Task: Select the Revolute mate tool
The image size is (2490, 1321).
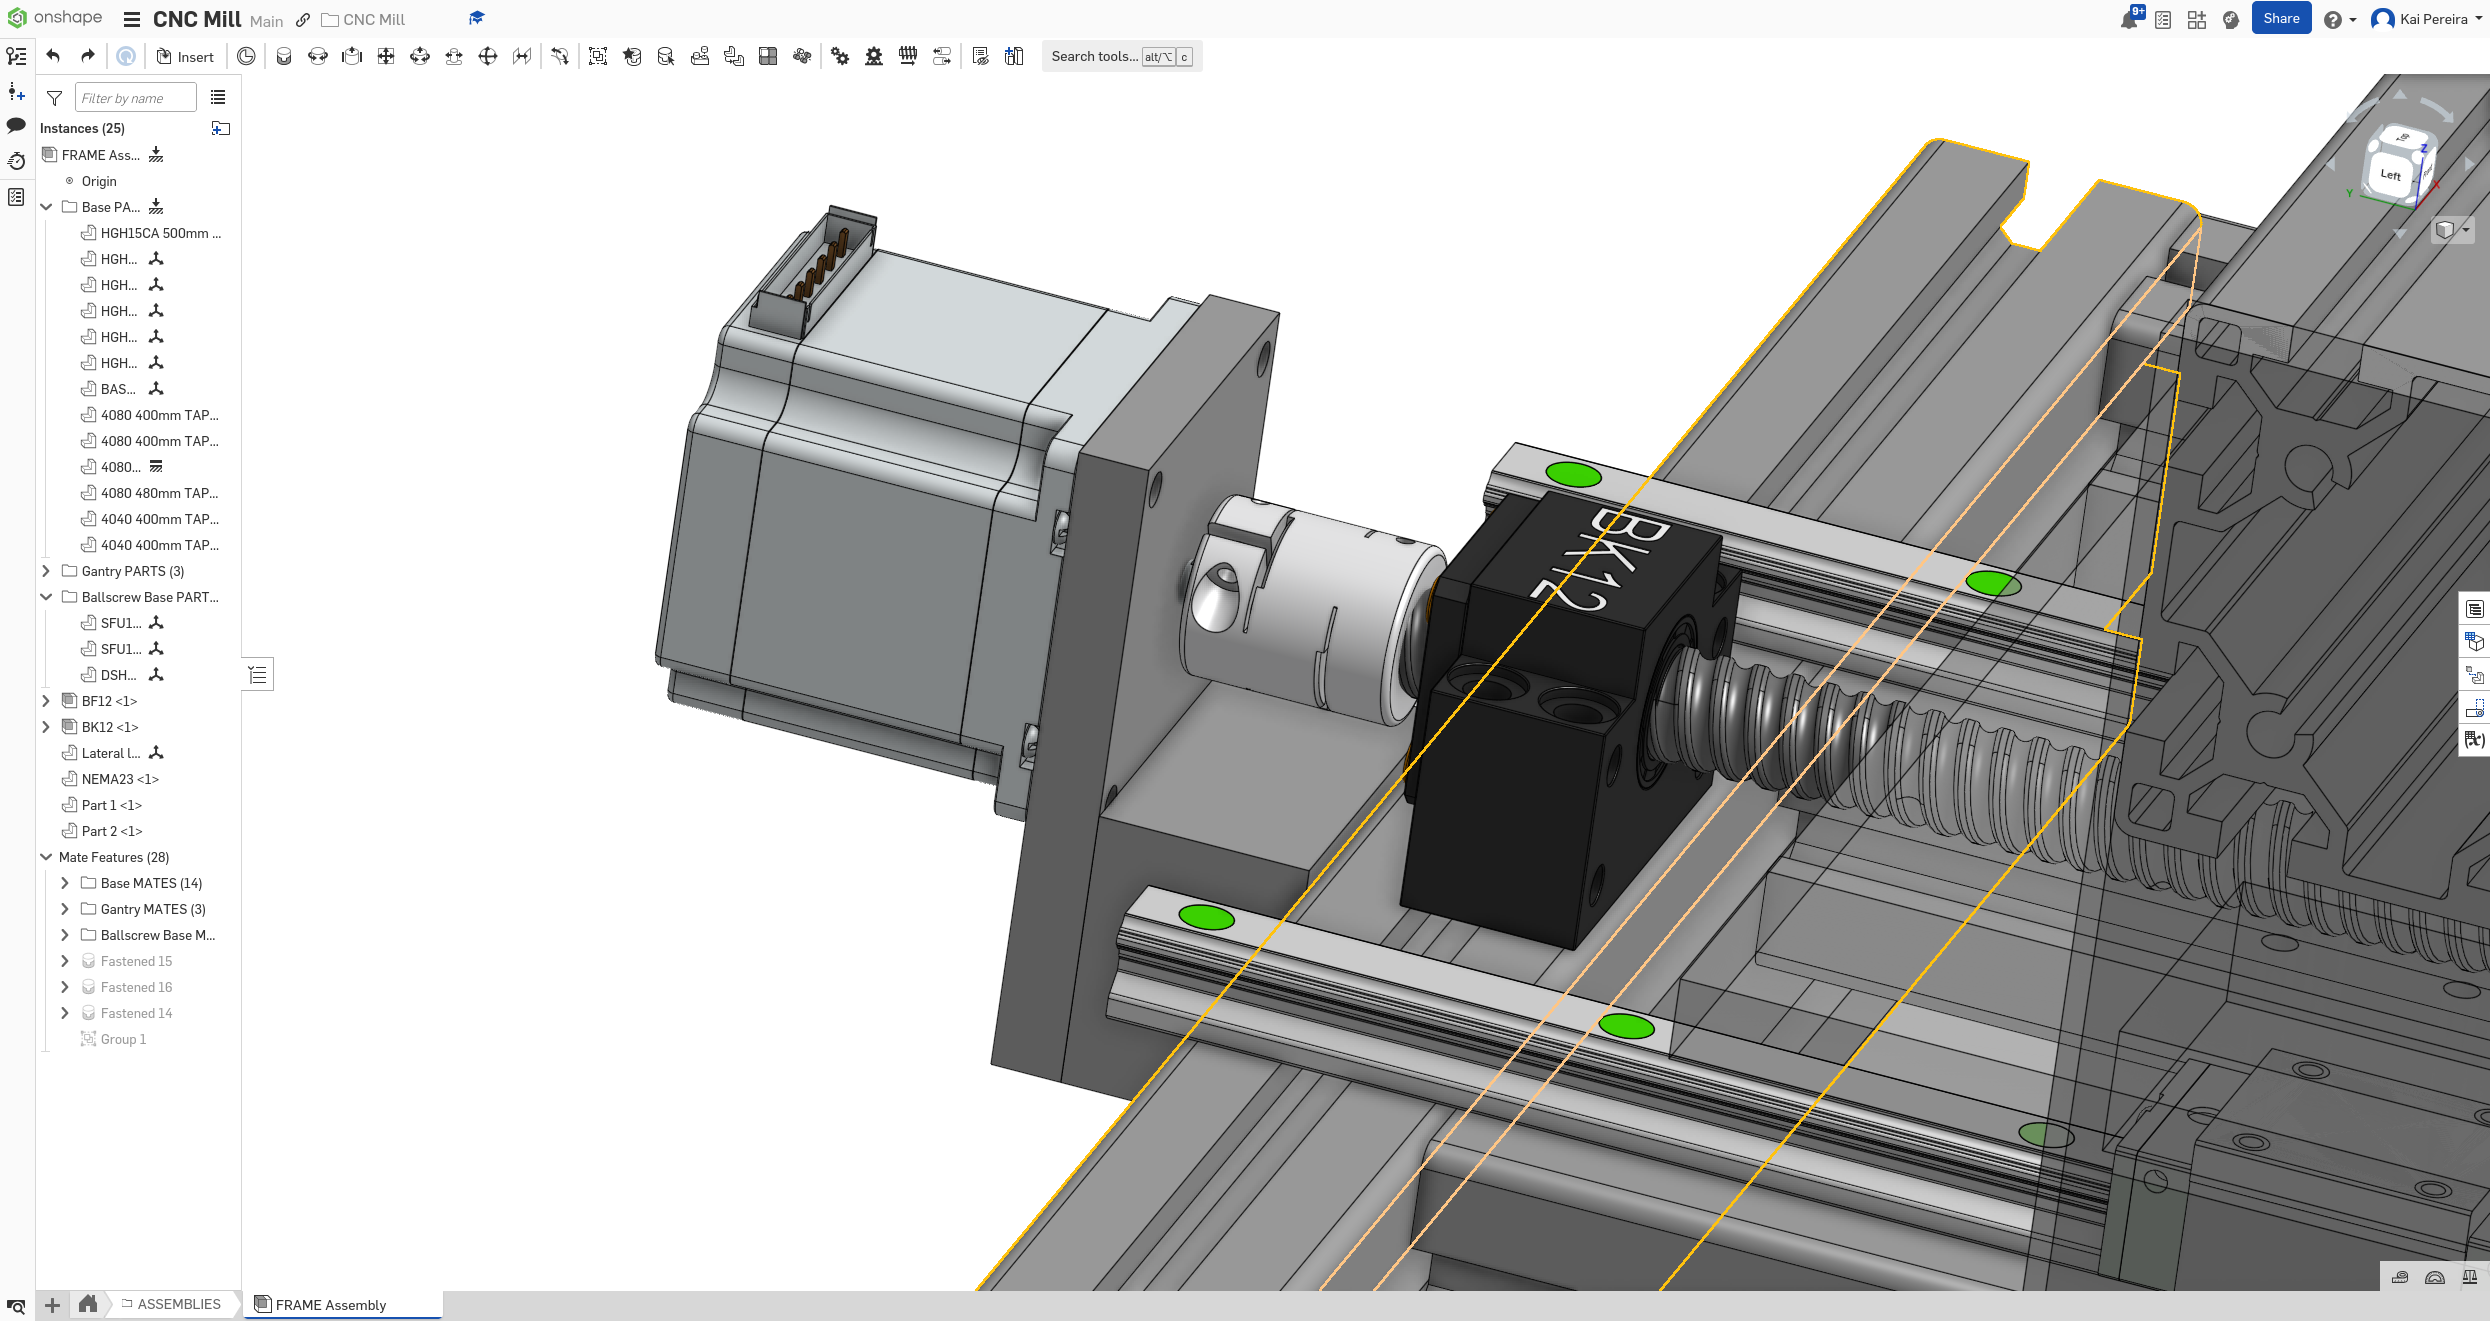Action: [318, 57]
